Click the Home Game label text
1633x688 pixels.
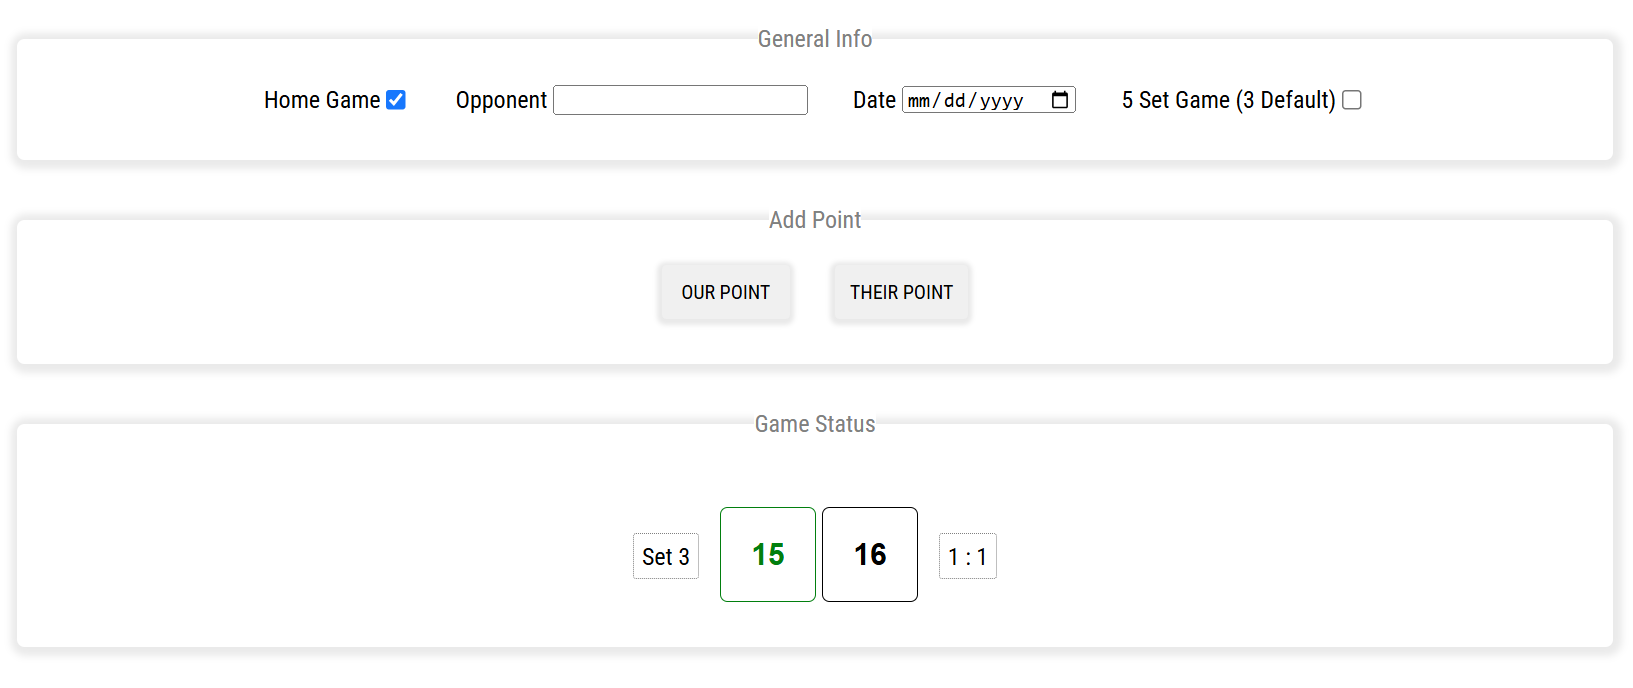322,100
